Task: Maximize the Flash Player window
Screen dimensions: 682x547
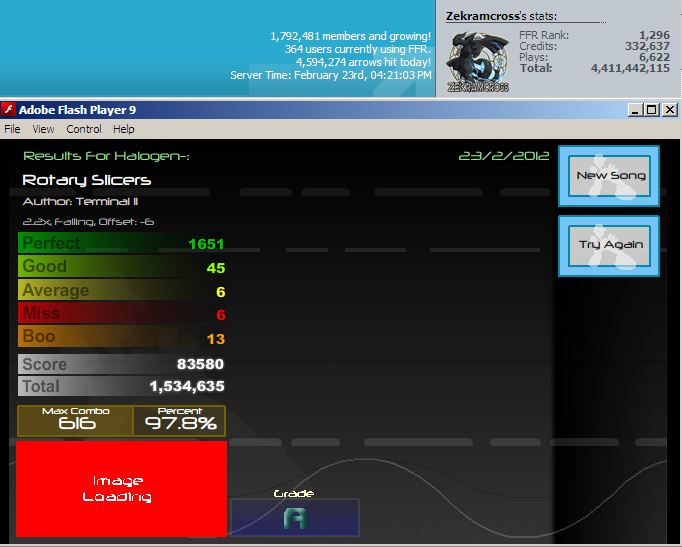Action: click(x=652, y=110)
